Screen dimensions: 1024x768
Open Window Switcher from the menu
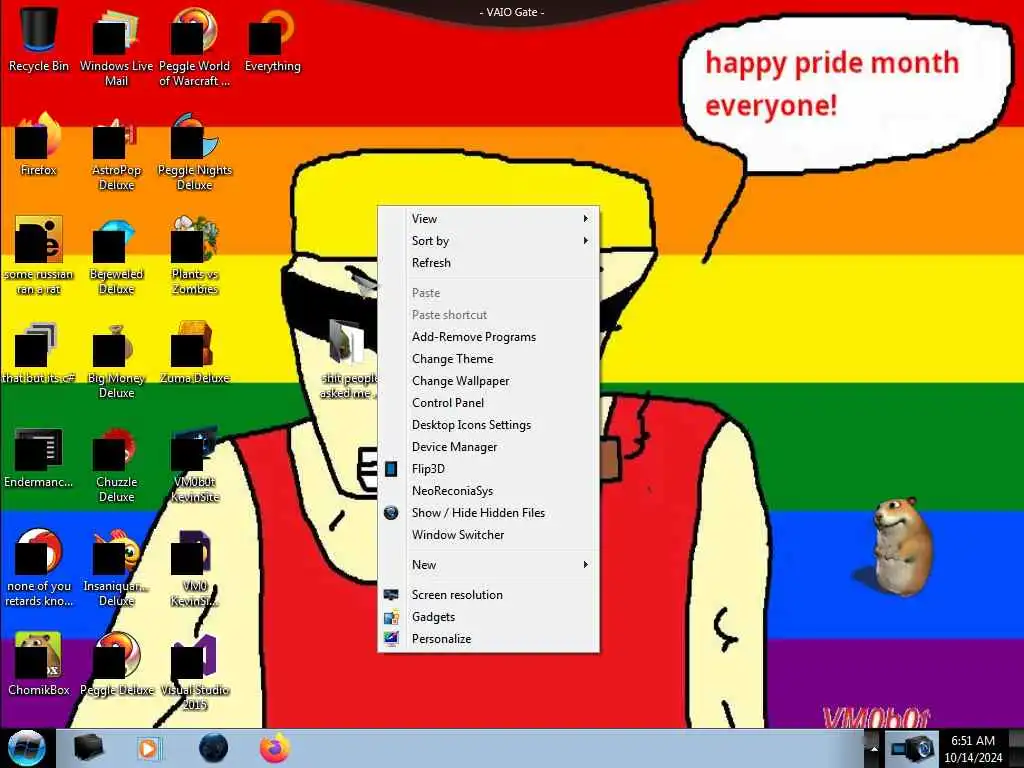(x=488, y=535)
